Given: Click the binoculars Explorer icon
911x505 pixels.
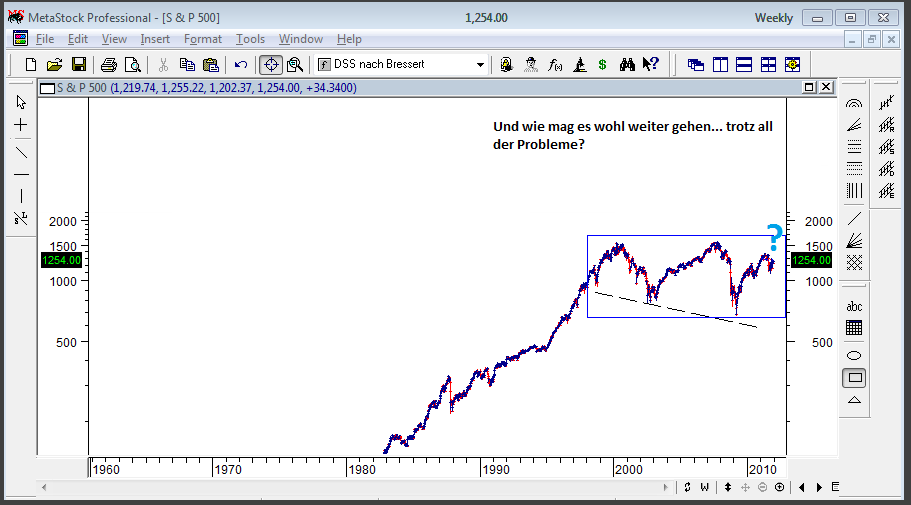Looking at the screenshot, I should [x=628, y=65].
